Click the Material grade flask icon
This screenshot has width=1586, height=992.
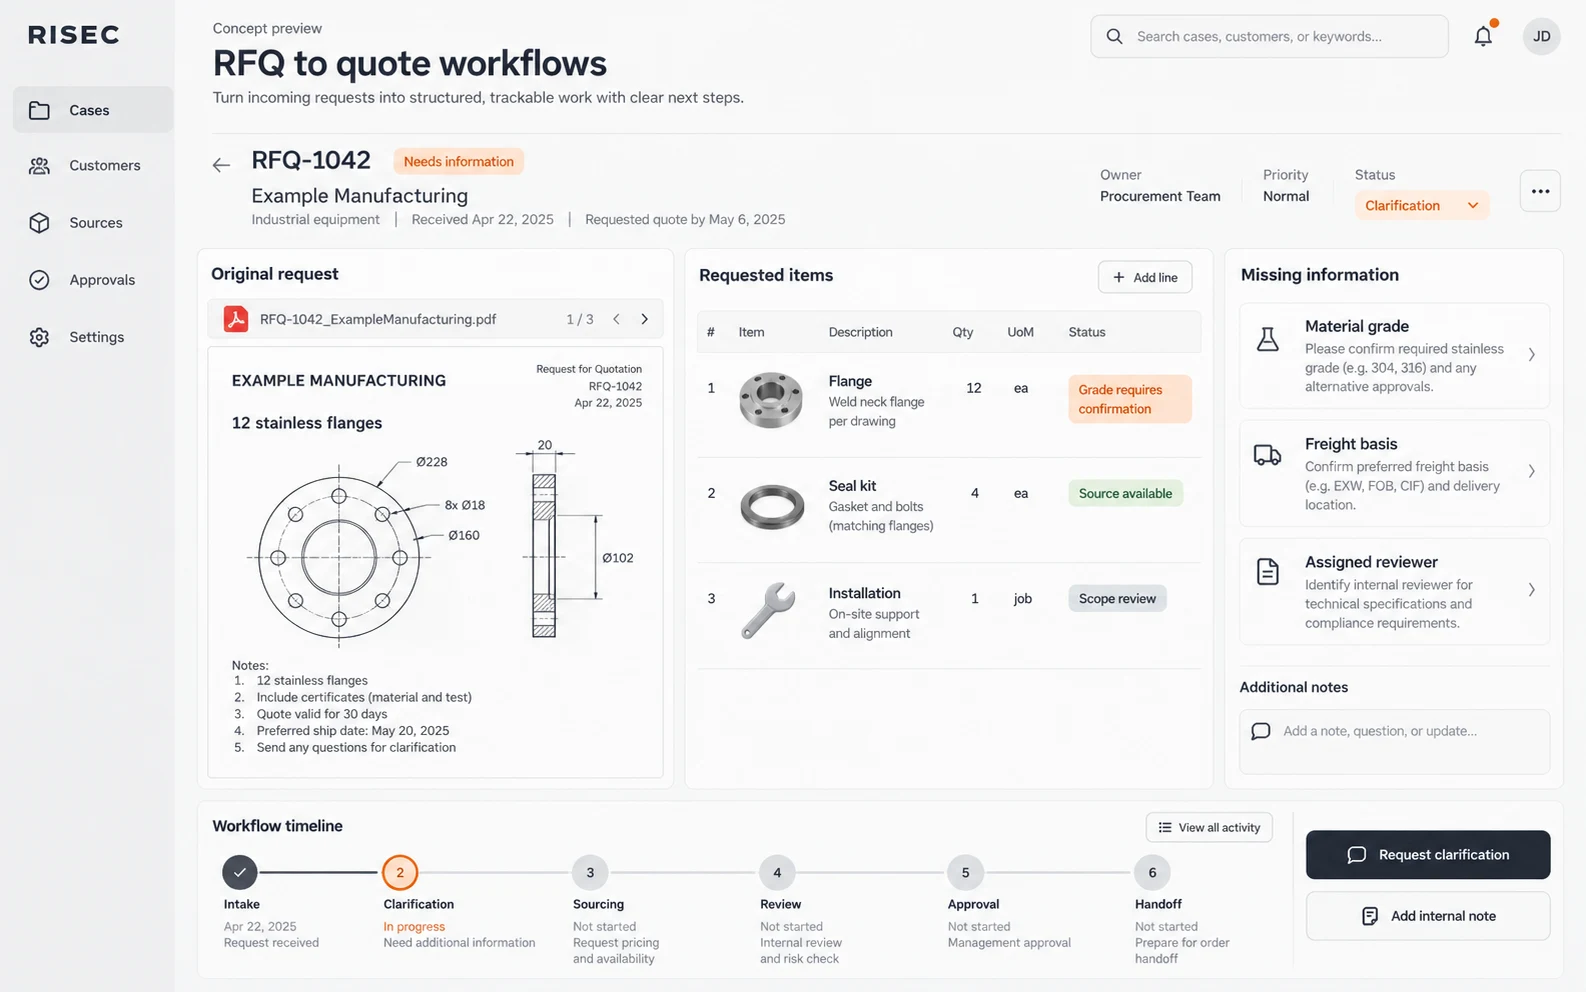(1267, 339)
